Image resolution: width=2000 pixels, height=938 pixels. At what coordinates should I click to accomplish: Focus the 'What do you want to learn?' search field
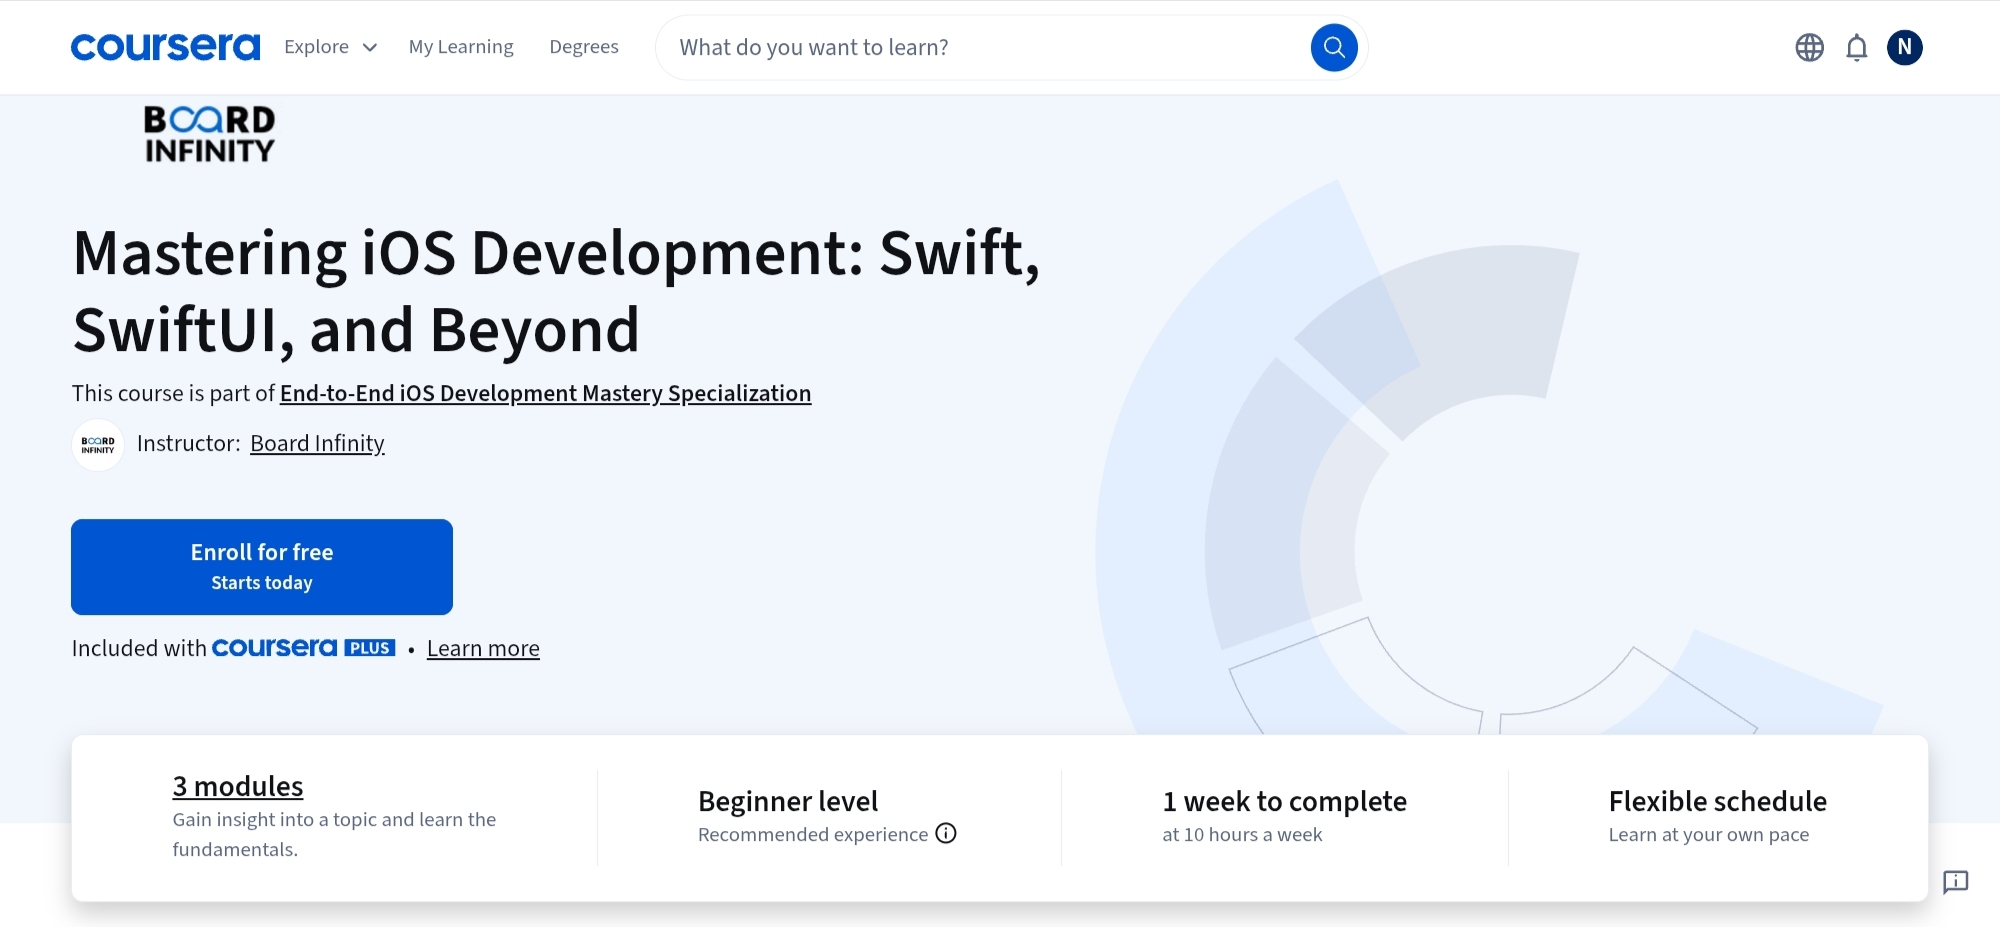[985, 47]
